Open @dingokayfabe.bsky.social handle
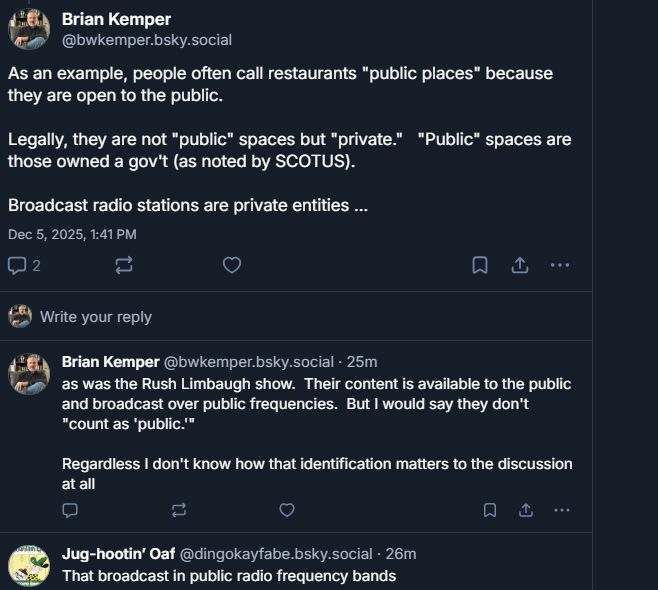 [276, 554]
